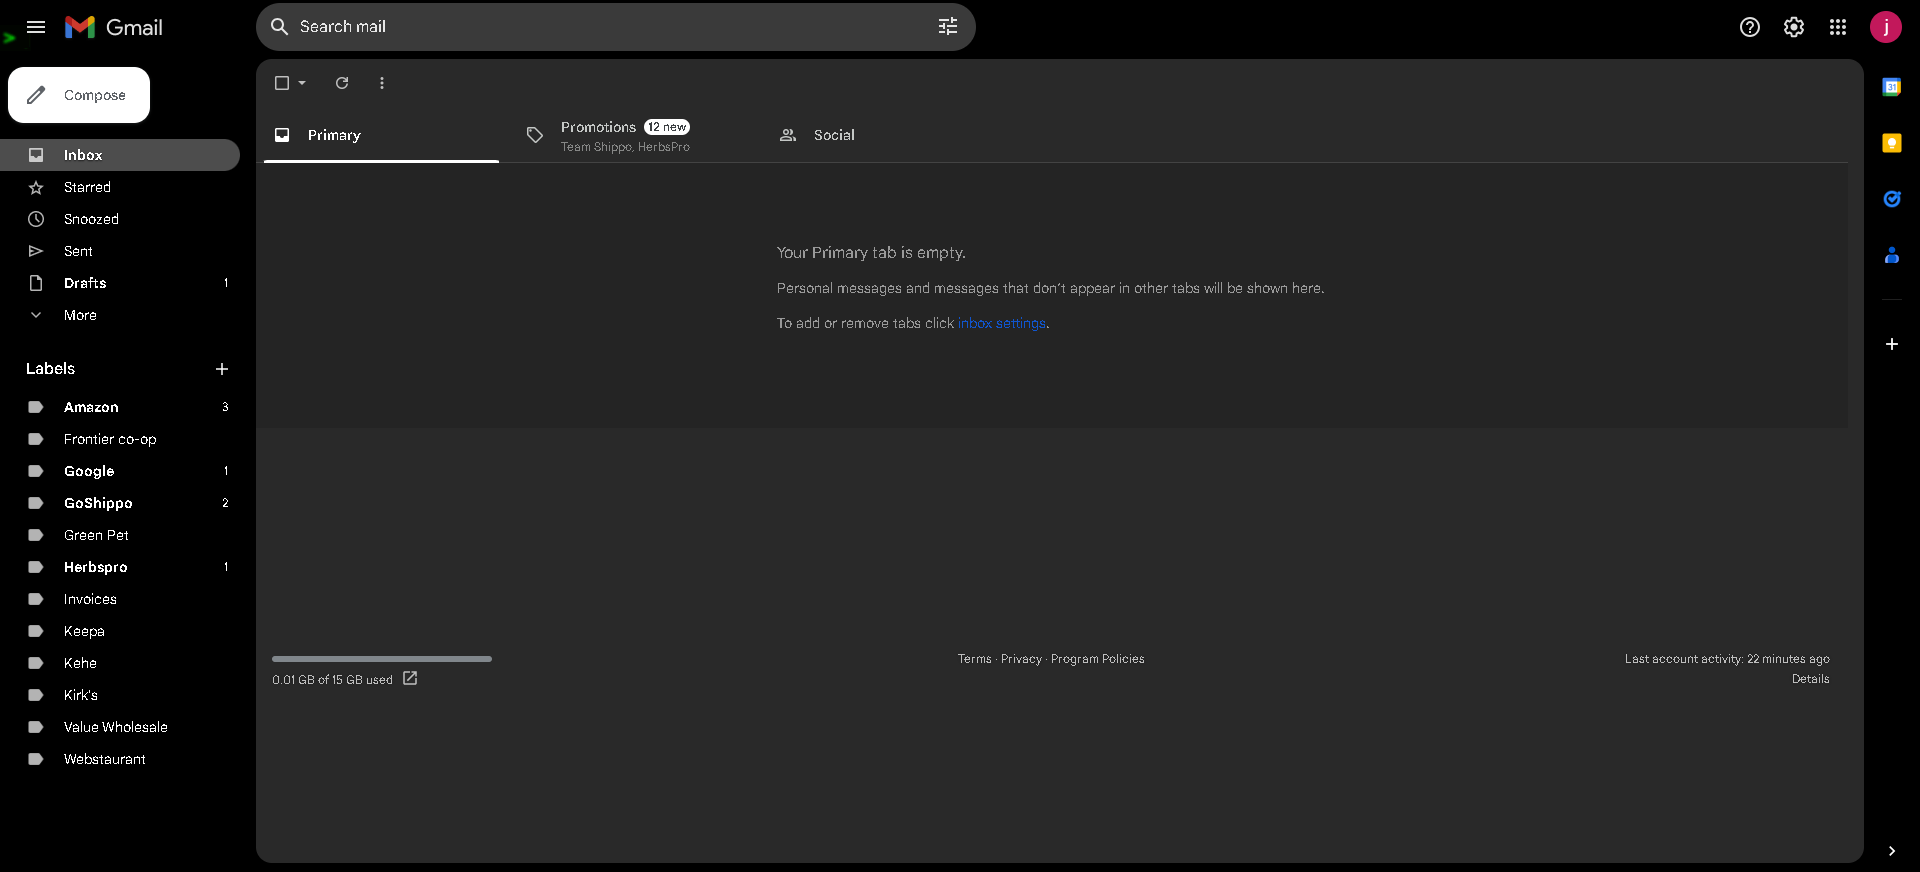
Task: Switch to the Primary tab
Action: [x=381, y=135]
